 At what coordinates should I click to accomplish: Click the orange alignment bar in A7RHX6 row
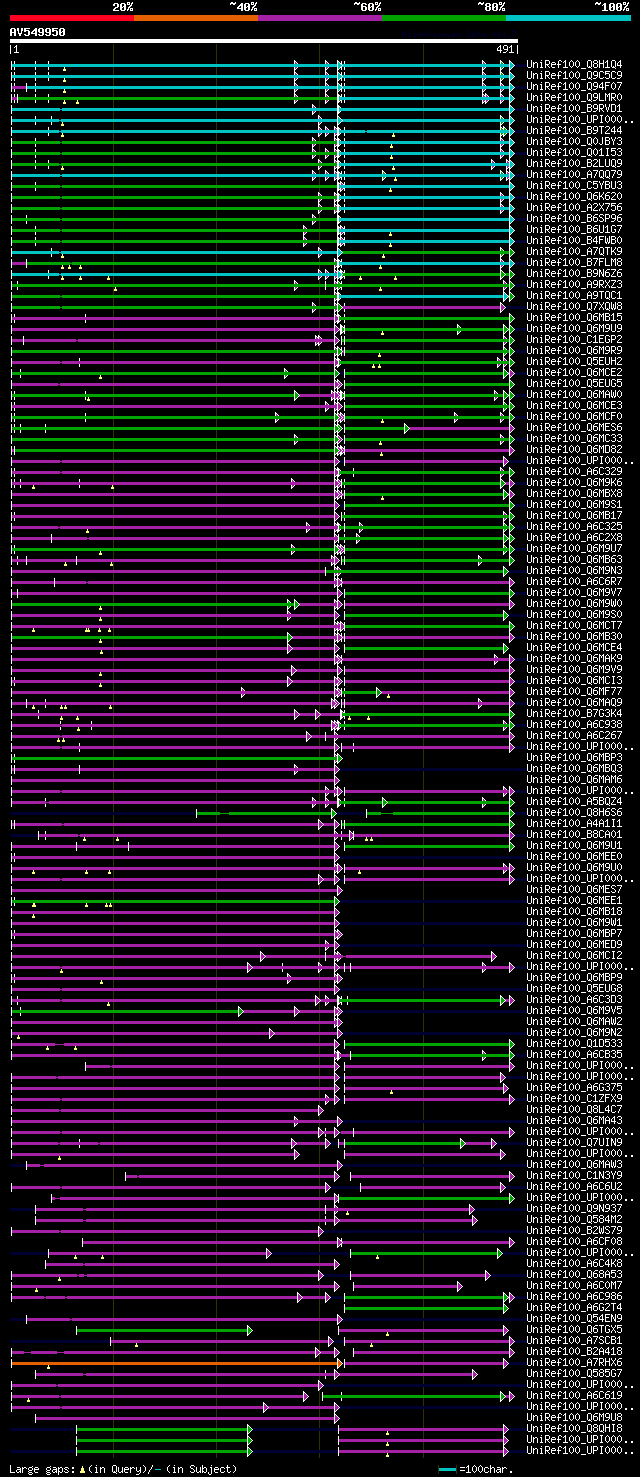pyautogui.click(x=176, y=1362)
